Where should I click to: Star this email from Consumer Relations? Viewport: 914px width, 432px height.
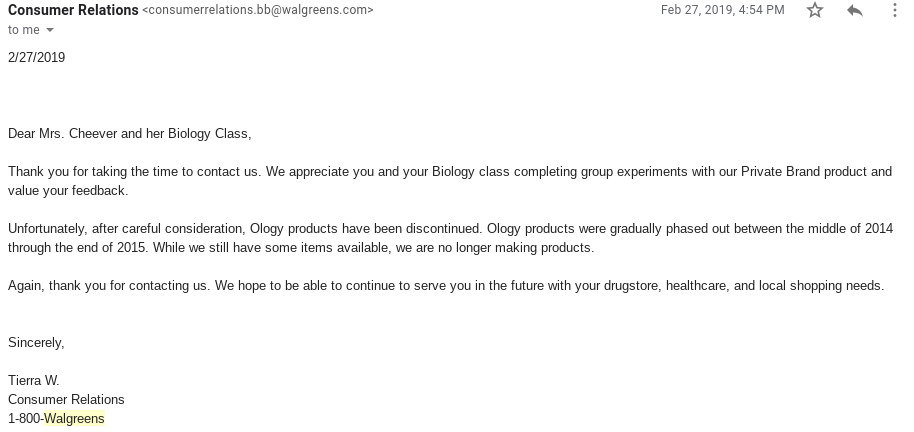point(815,10)
